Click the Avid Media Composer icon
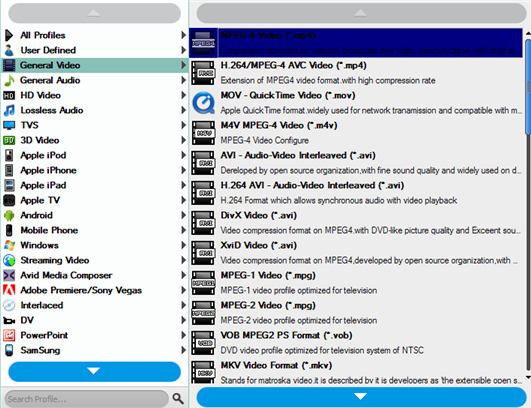 coord(9,275)
